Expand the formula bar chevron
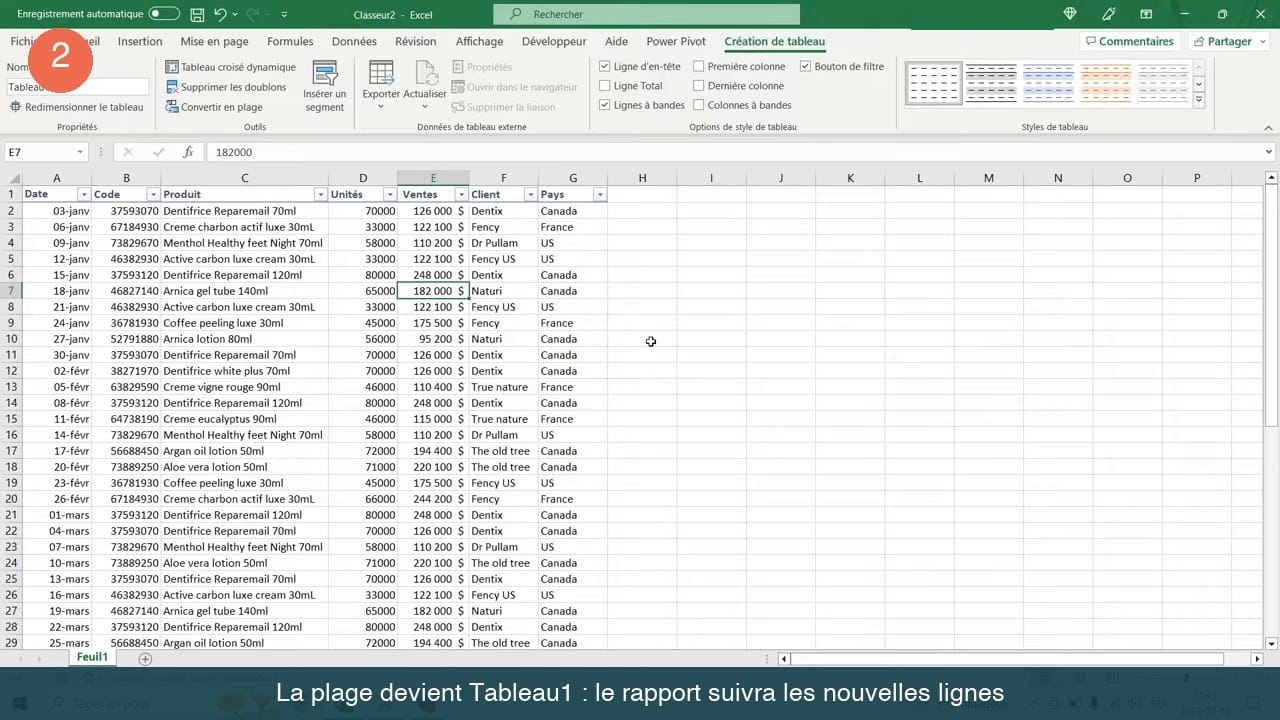The image size is (1280, 720). [1269, 152]
